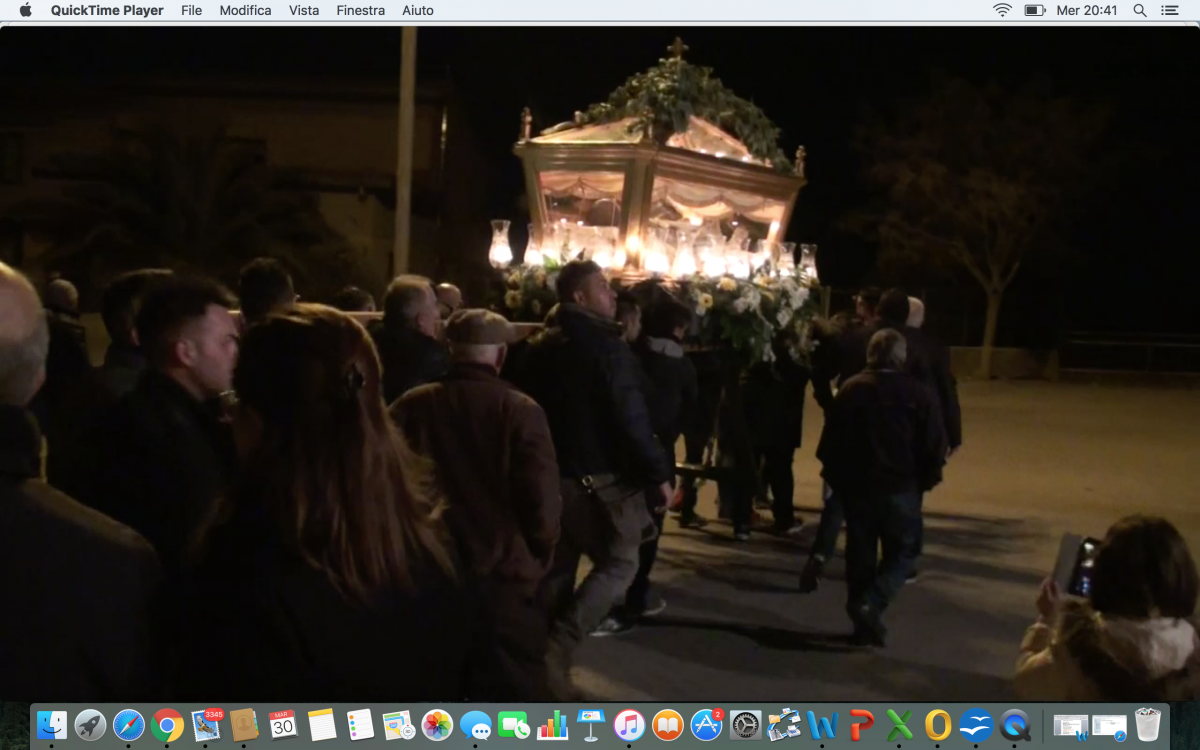Open the Migration Assistant icon in Dock
Image resolution: width=1200 pixels, height=750 pixels.
(x=783, y=725)
